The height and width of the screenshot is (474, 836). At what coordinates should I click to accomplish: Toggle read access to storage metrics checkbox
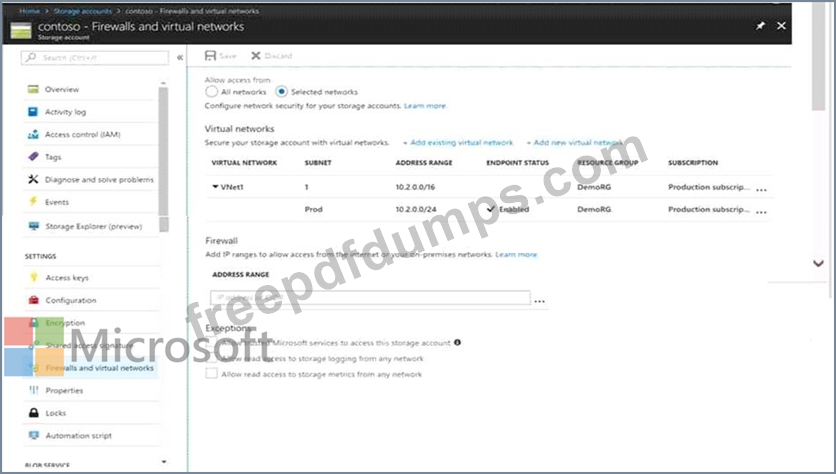[211, 374]
